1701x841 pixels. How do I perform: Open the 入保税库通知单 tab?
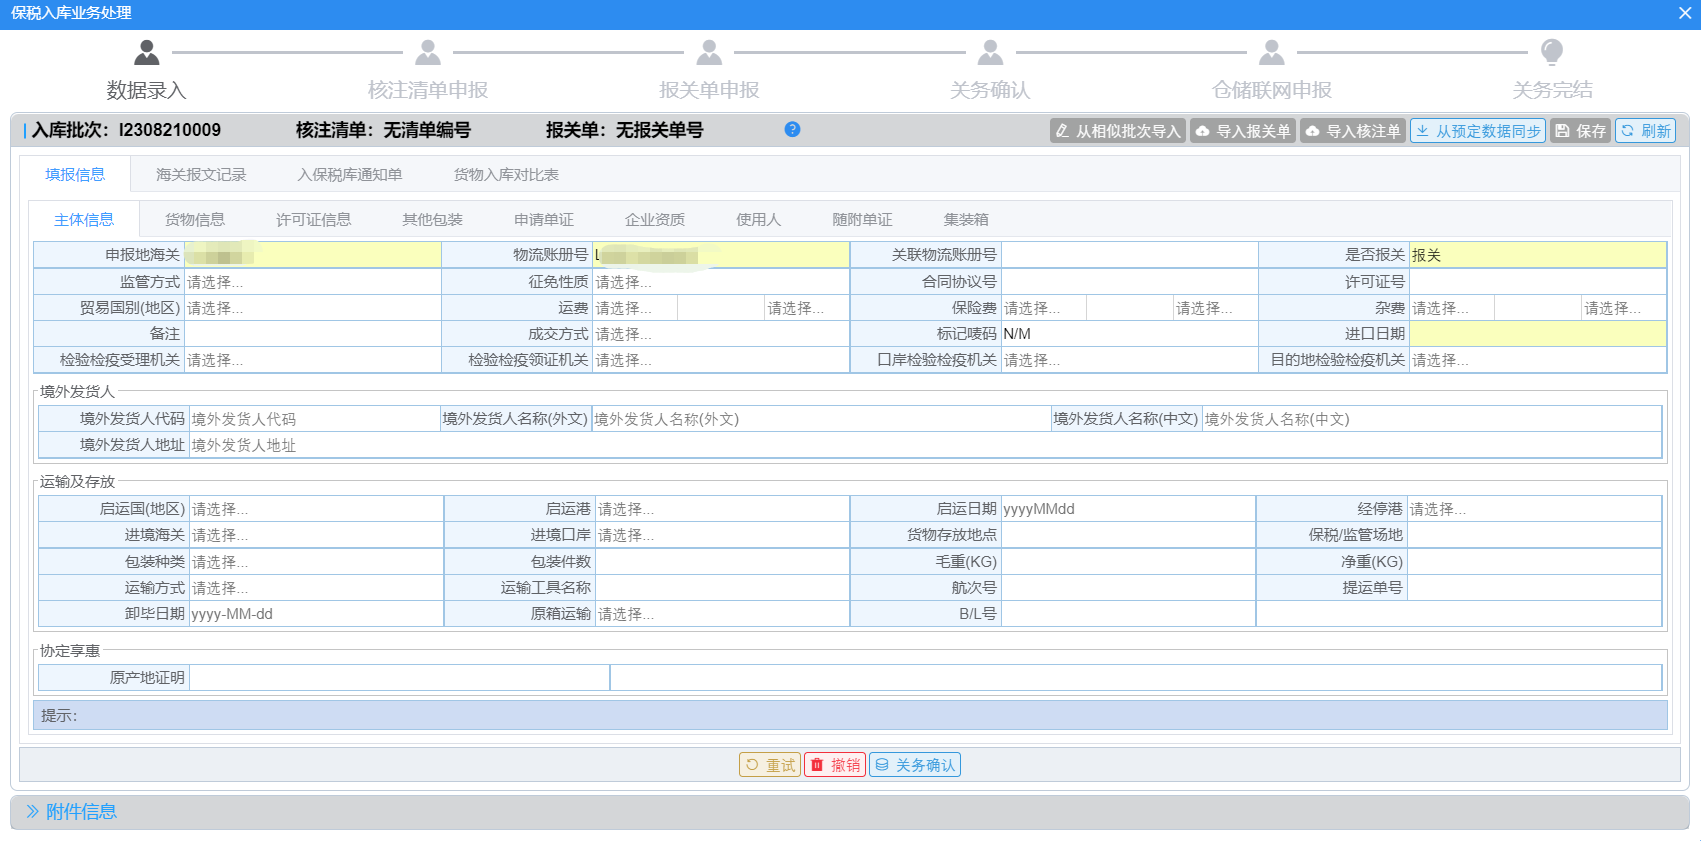tap(350, 174)
